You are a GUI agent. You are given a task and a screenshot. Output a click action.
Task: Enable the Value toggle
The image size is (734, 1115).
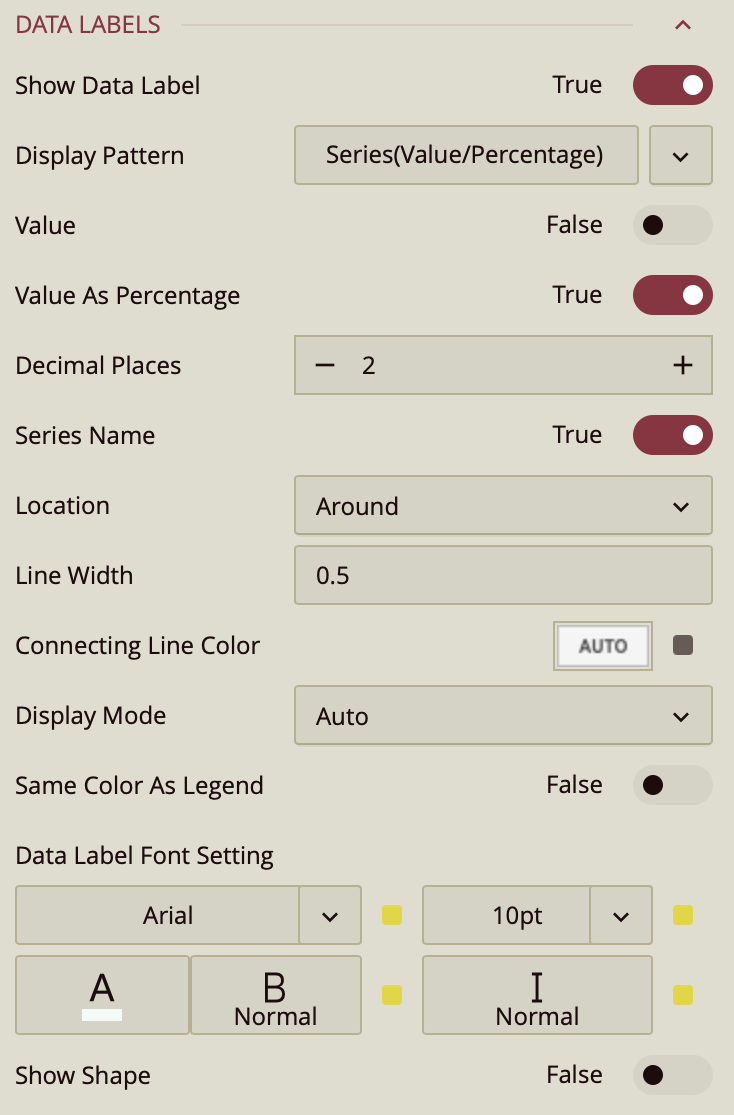(672, 225)
